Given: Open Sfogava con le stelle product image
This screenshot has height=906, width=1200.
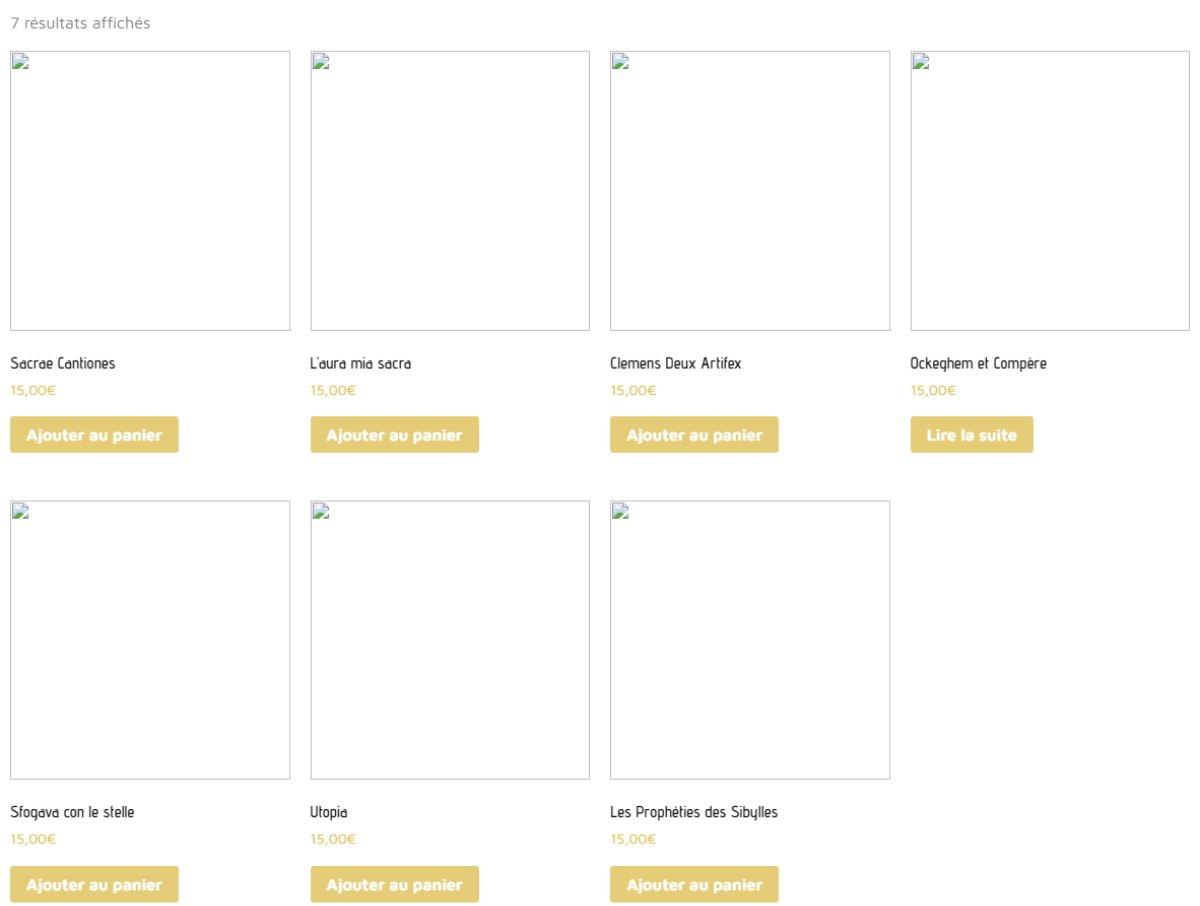Looking at the screenshot, I should pos(150,640).
